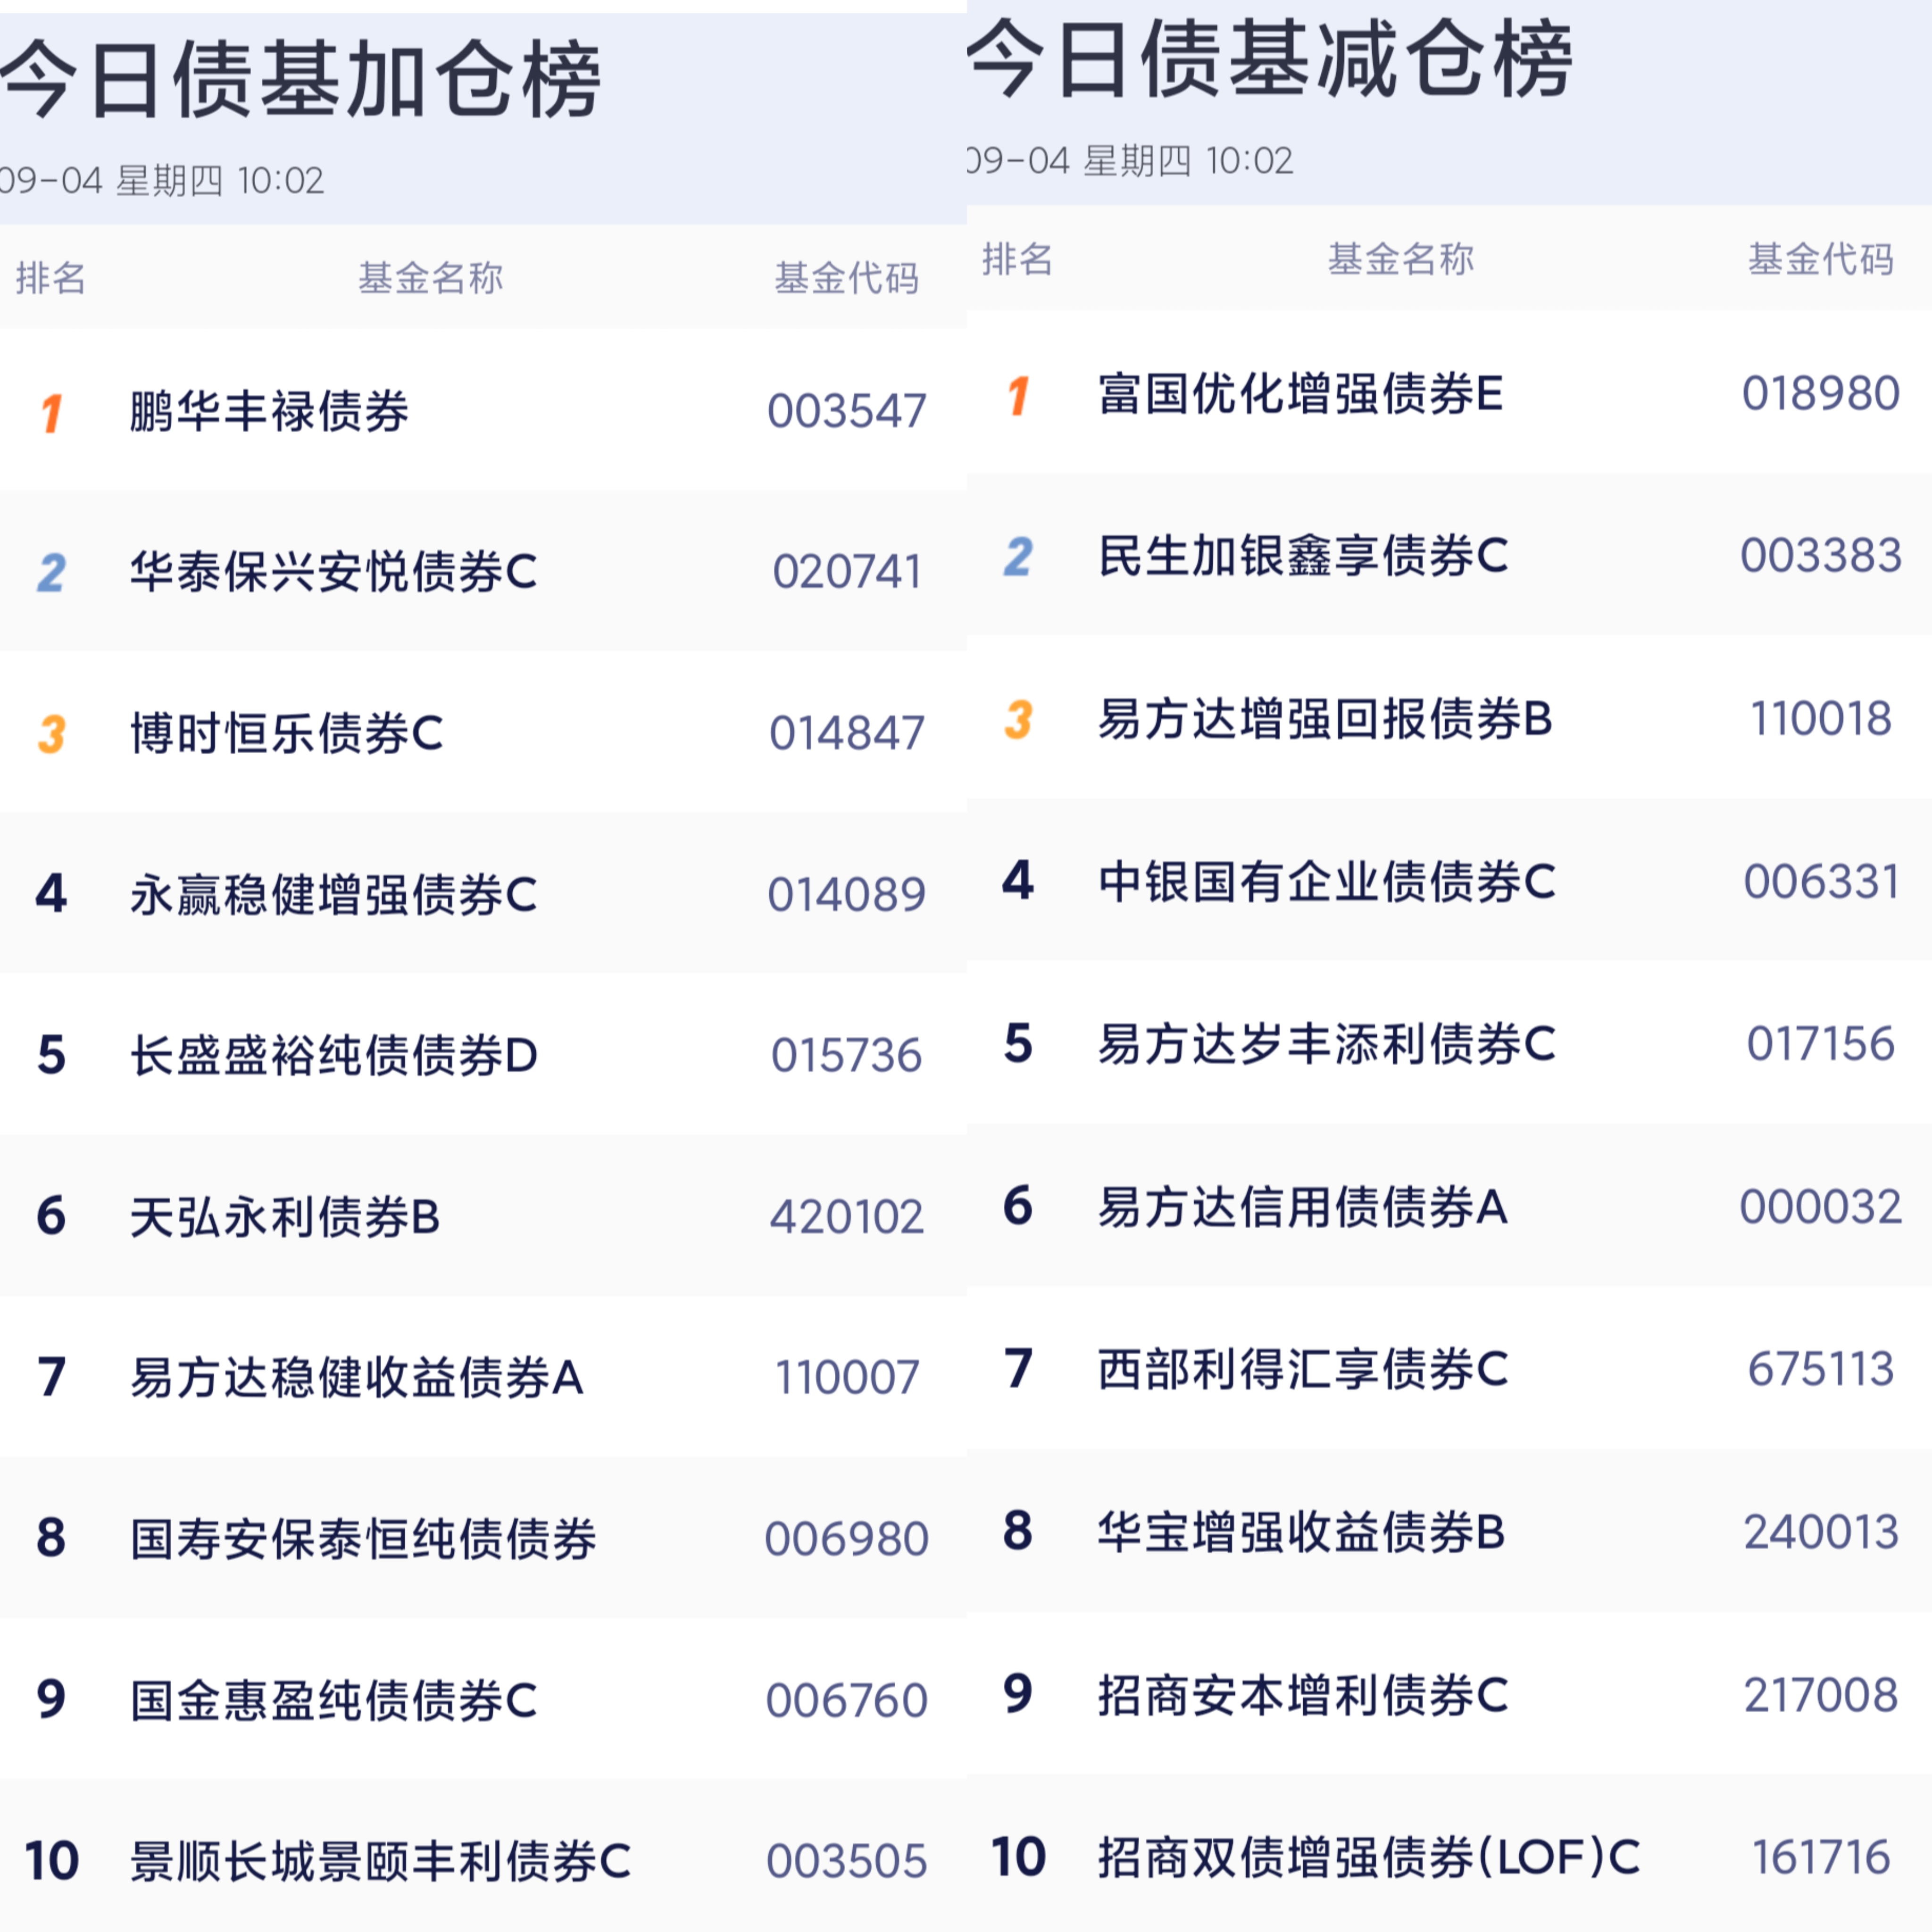Click fund code 161716
This screenshot has width=1932, height=1932.
click(x=1821, y=1857)
